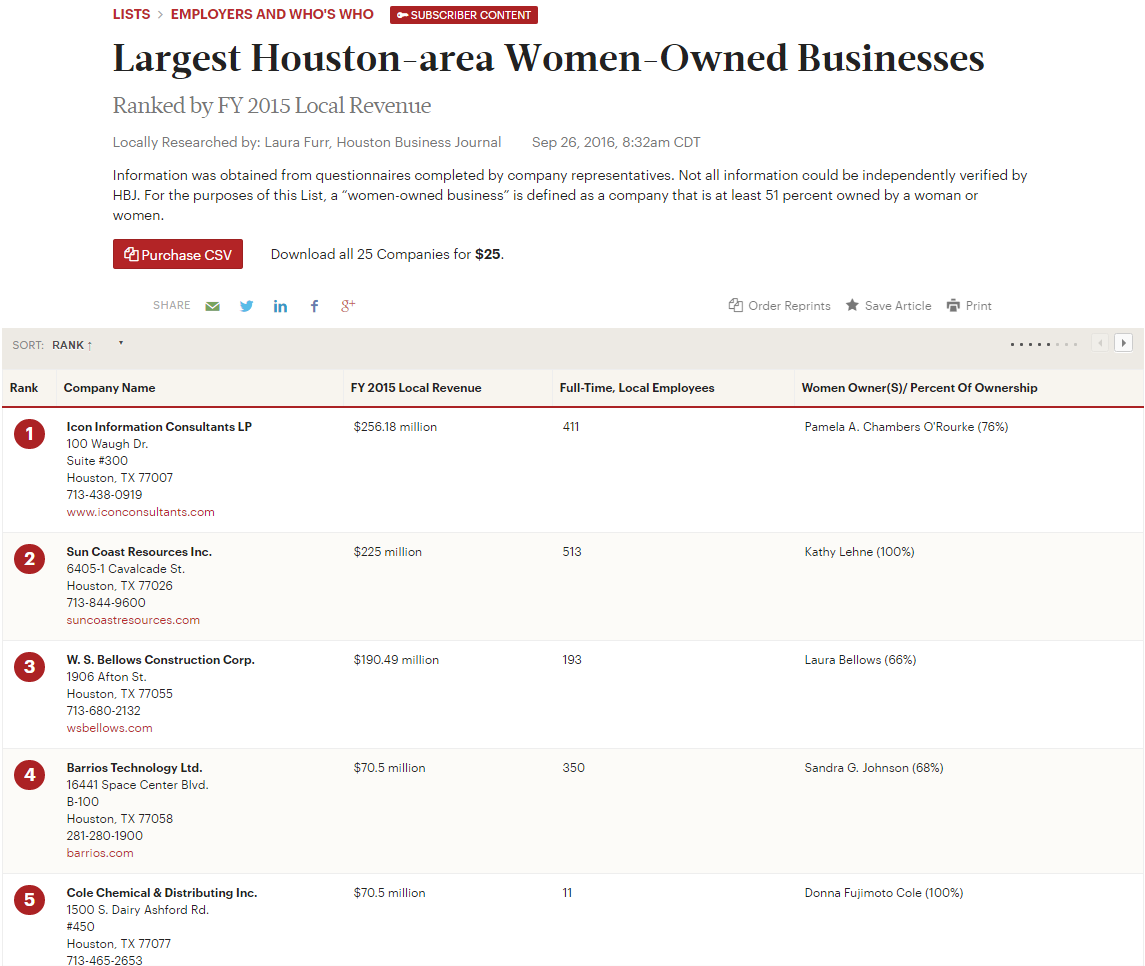Click the phone number 713-844-9600
The image size is (1145, 966).
(x=106, y=602)
